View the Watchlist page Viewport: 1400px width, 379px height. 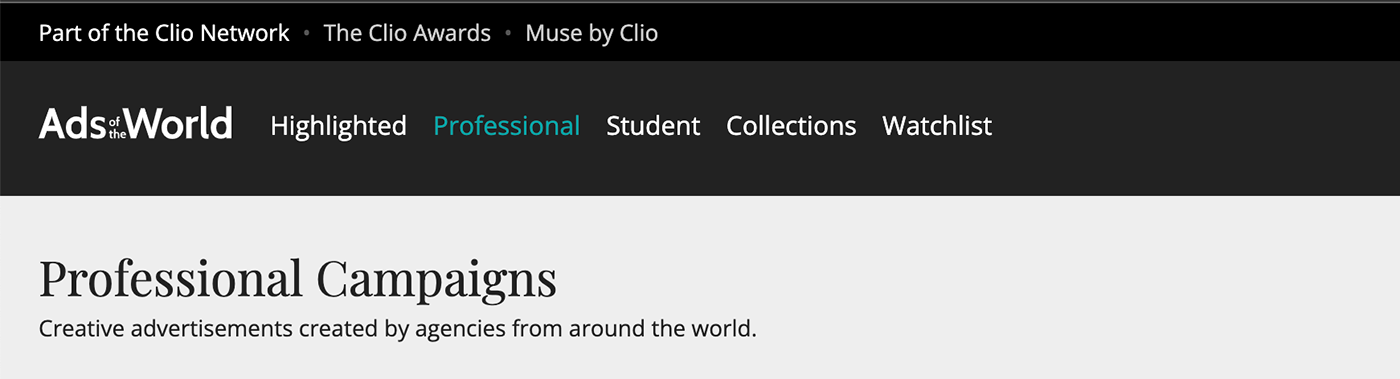(937, 126)
